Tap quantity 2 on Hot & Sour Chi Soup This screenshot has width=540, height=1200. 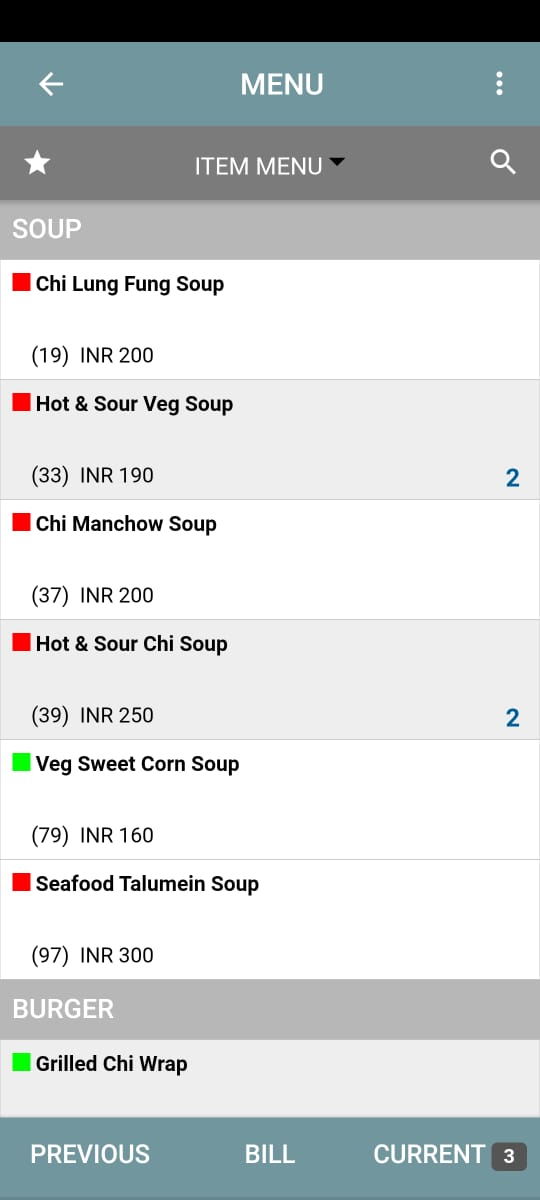click(512, 717)
